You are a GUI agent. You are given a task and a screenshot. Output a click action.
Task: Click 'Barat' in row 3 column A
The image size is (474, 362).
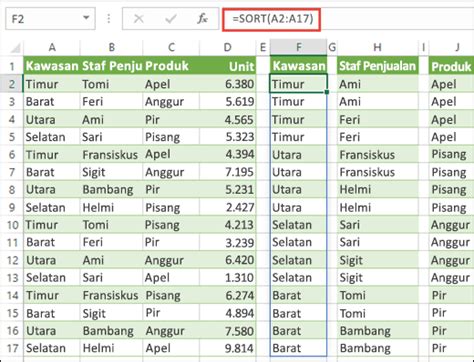pyautogui.click(x=52, y=102)
